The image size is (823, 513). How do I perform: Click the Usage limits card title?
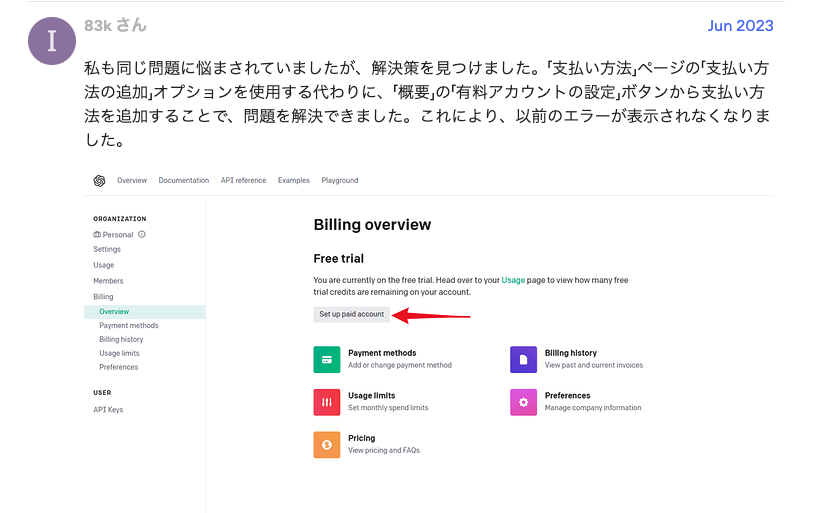click(372, 396)
